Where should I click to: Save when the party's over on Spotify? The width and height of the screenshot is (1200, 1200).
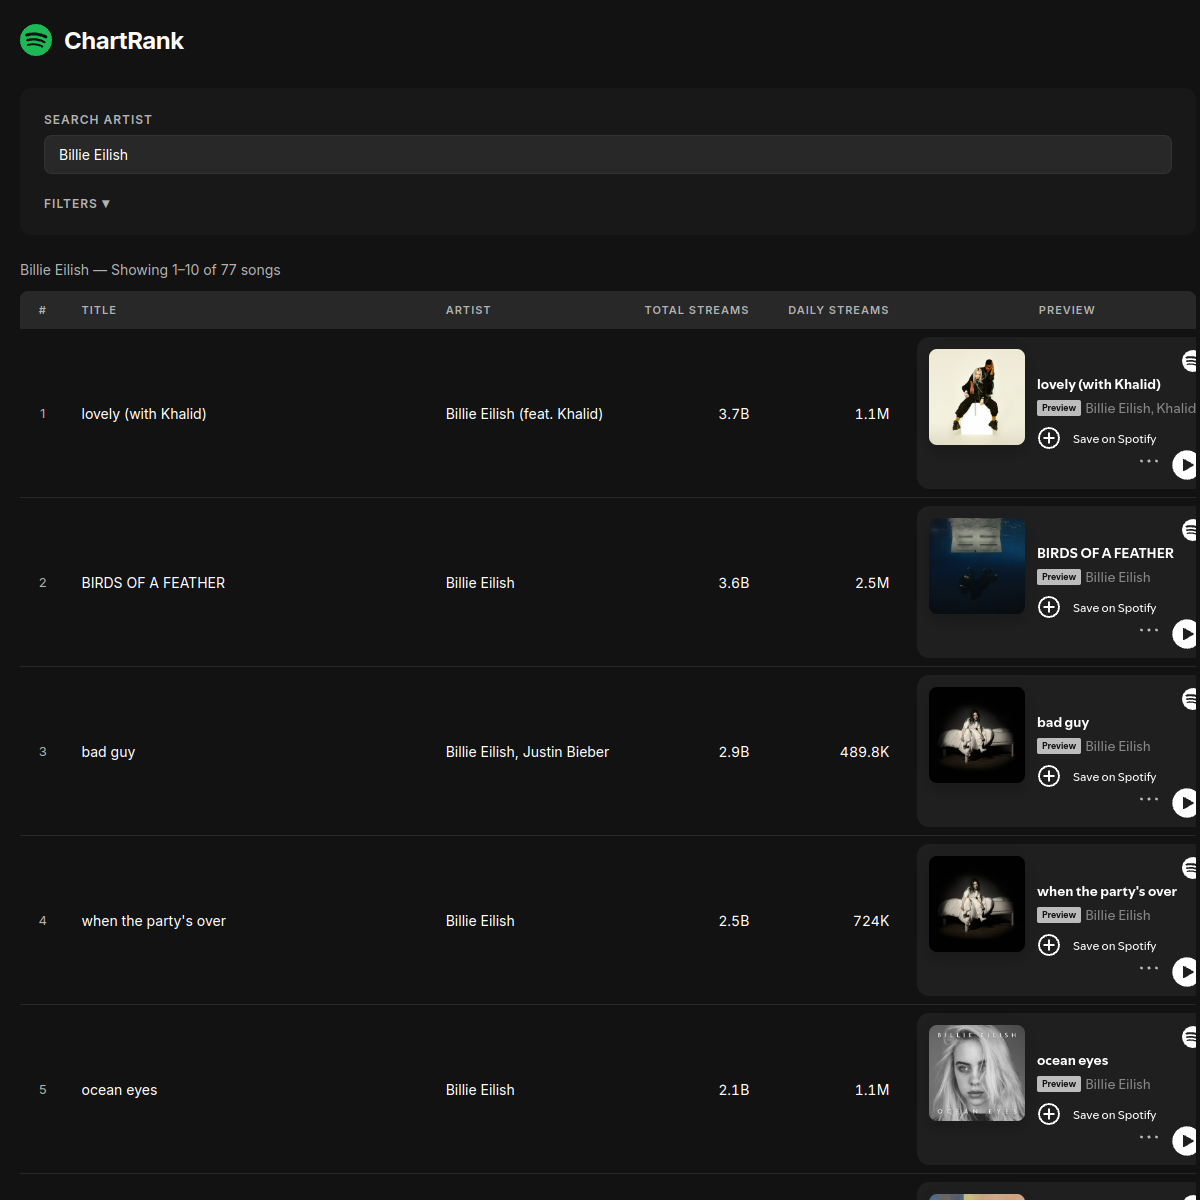tap(1049, 946)
